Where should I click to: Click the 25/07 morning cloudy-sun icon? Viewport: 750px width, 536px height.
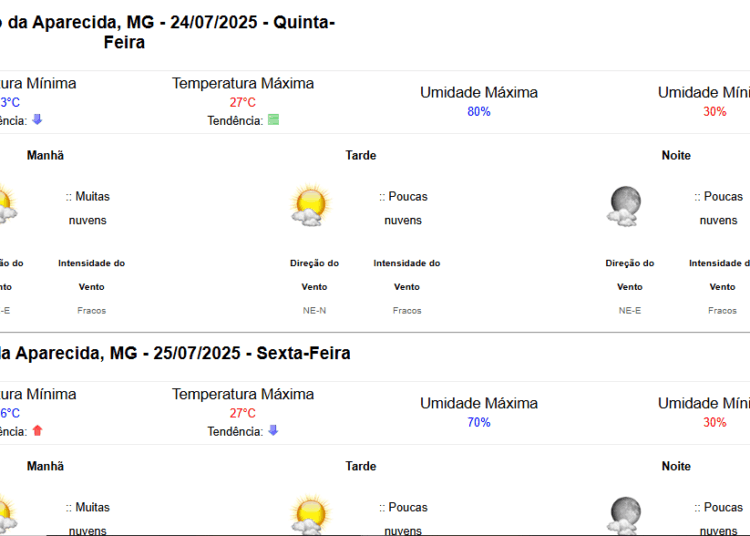point(7,515)
